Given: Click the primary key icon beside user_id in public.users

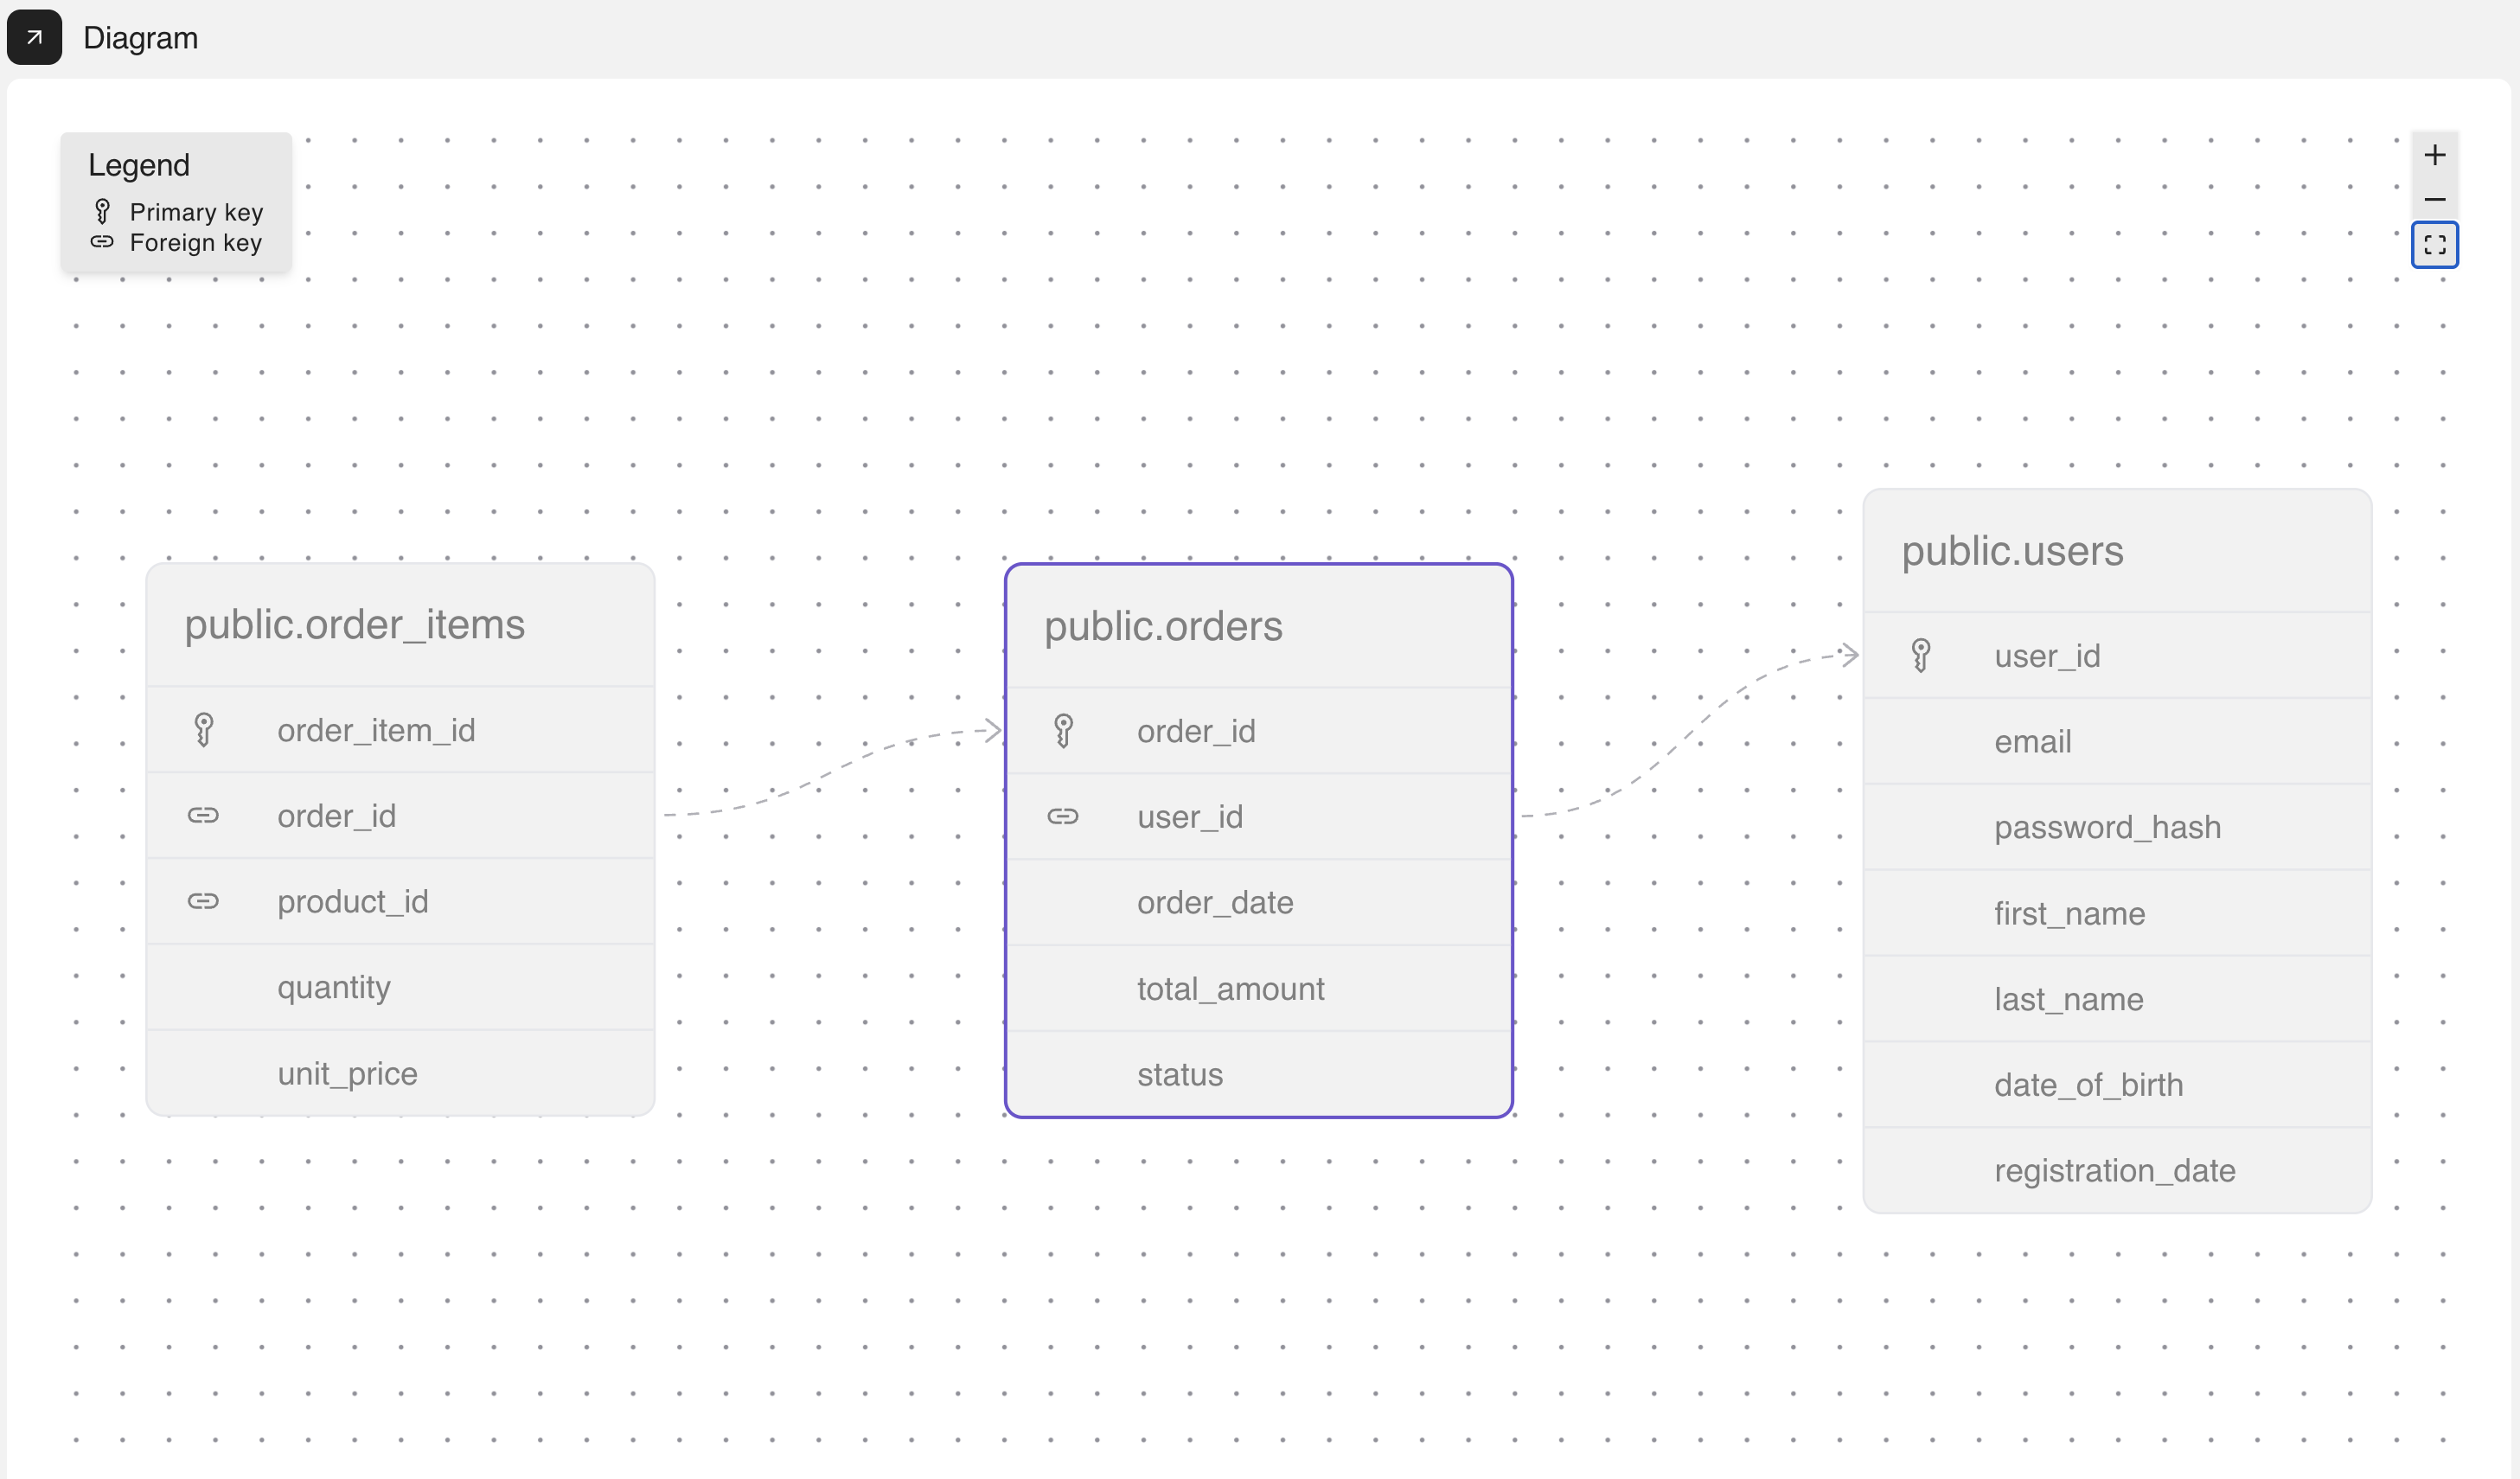Looking at the screenshot, I should (1921, 655).
